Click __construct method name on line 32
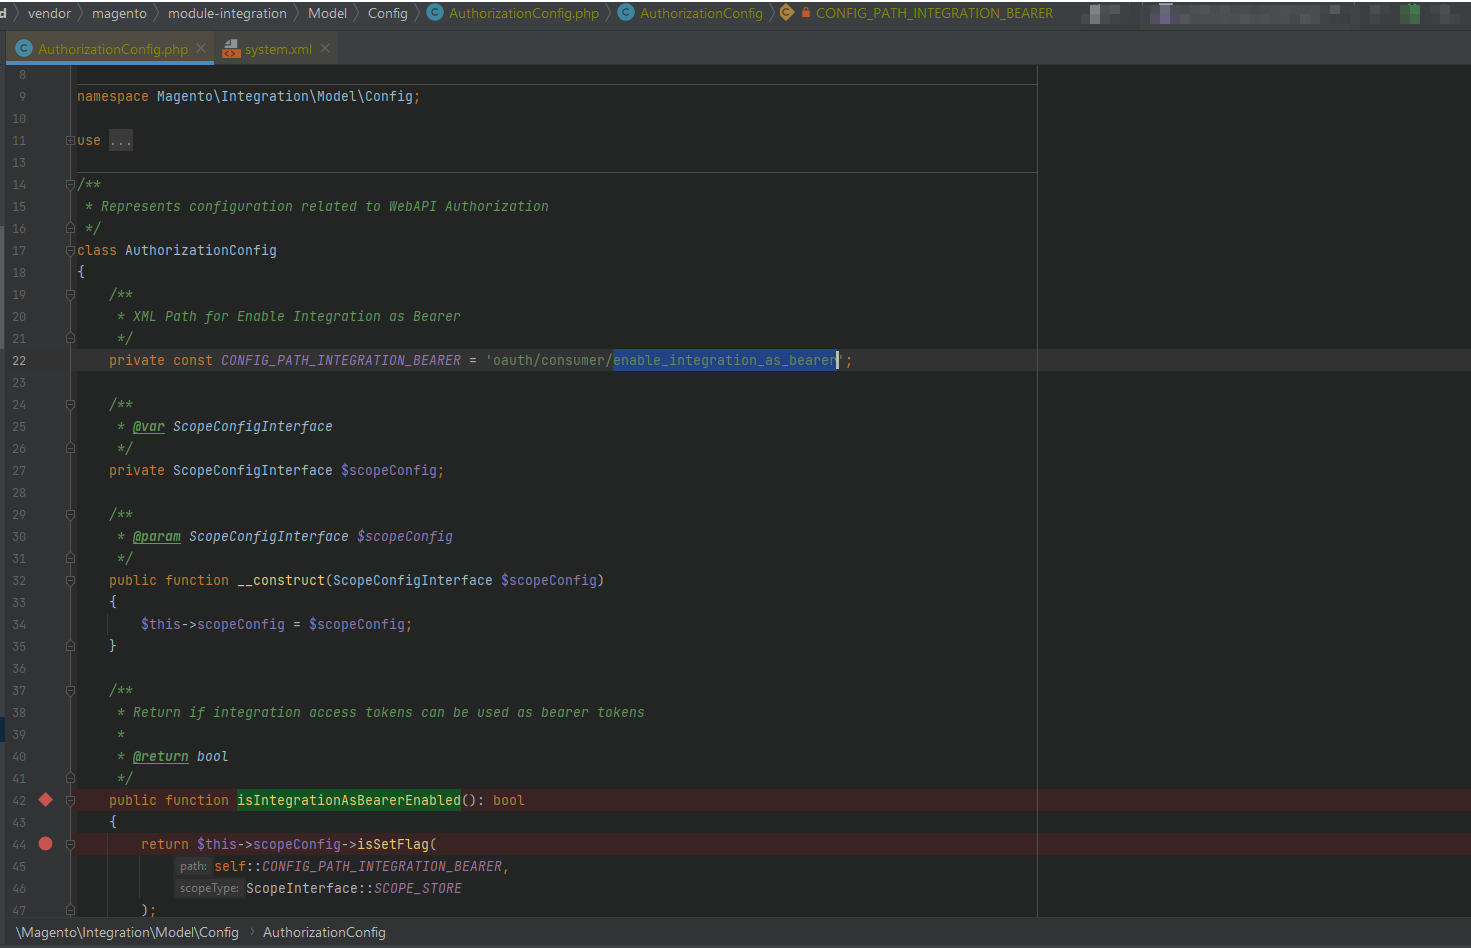The height and width of the screenshot is (948, 1471). click(x=281, y=580)
